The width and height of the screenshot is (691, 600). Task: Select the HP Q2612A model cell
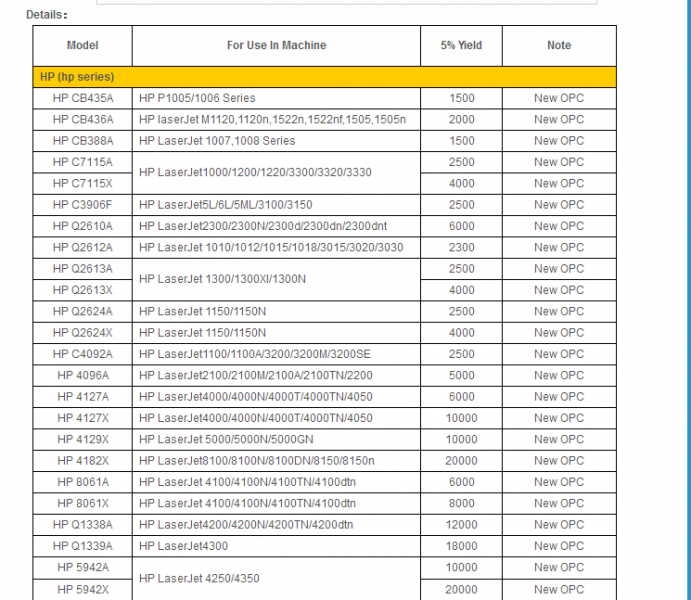(x=83, y=248)
